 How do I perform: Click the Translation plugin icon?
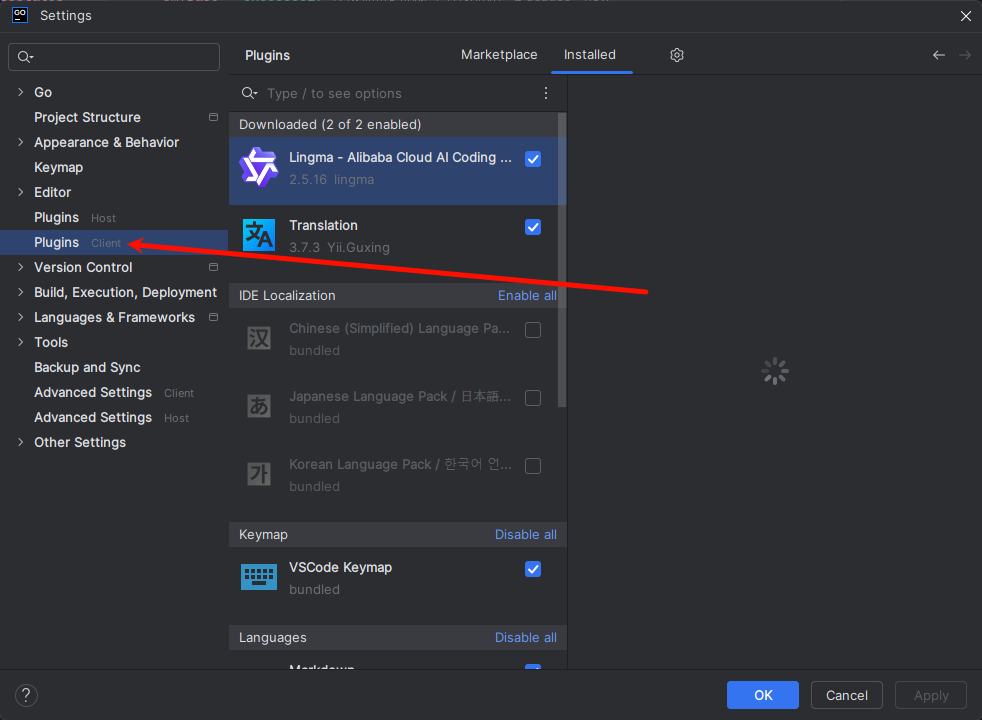coord(259,235)
